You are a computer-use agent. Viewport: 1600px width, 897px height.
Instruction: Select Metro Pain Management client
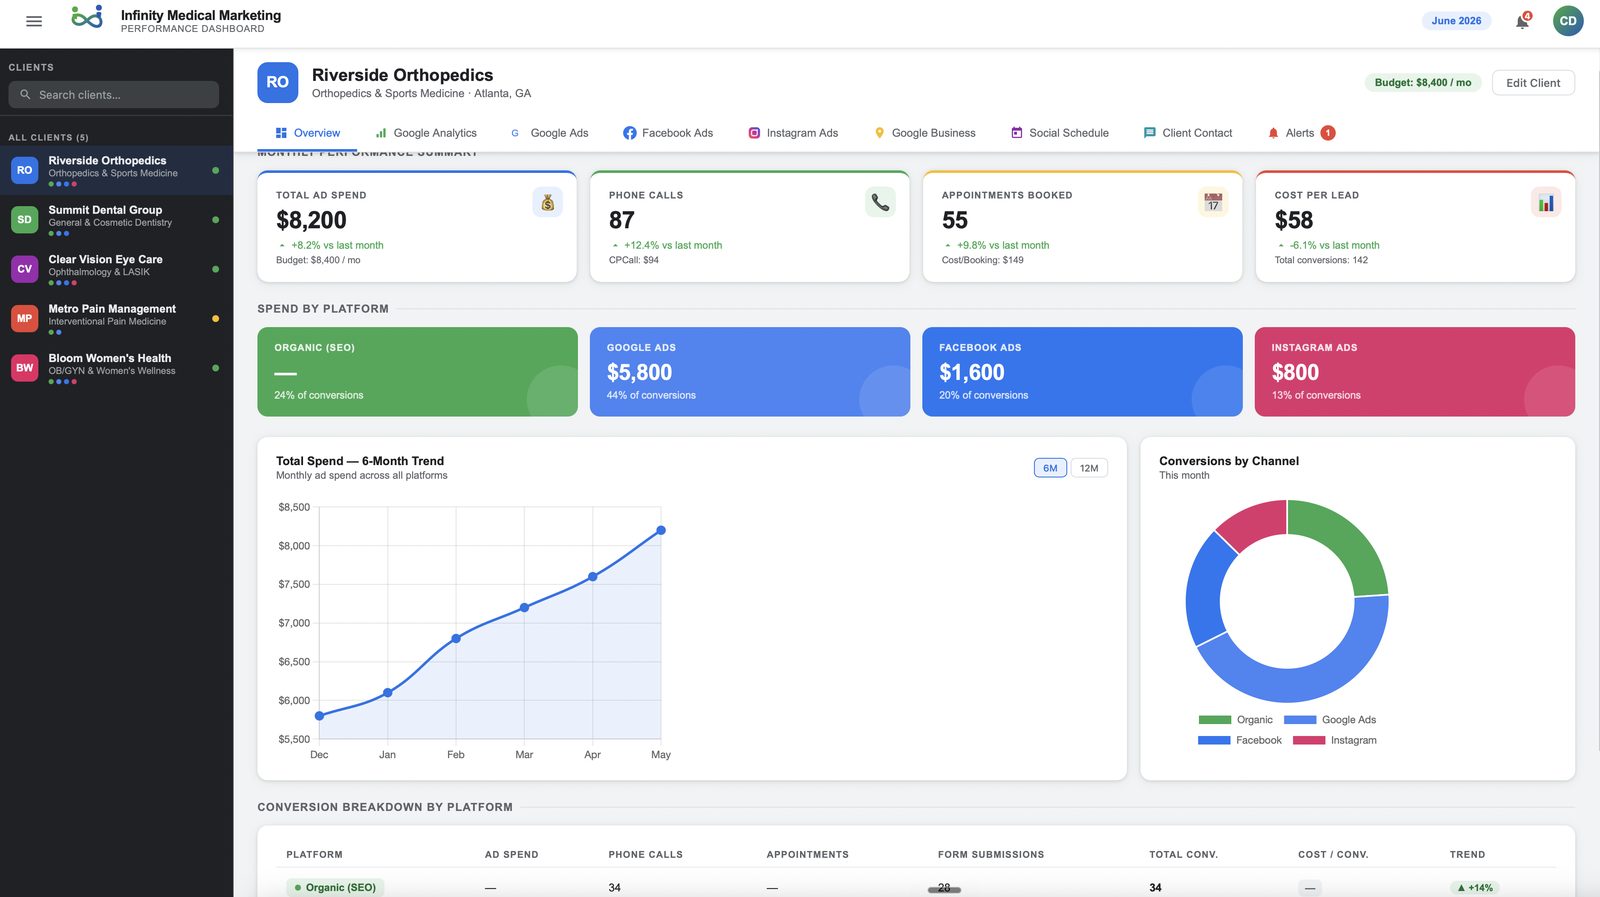(x=116, y=319)
